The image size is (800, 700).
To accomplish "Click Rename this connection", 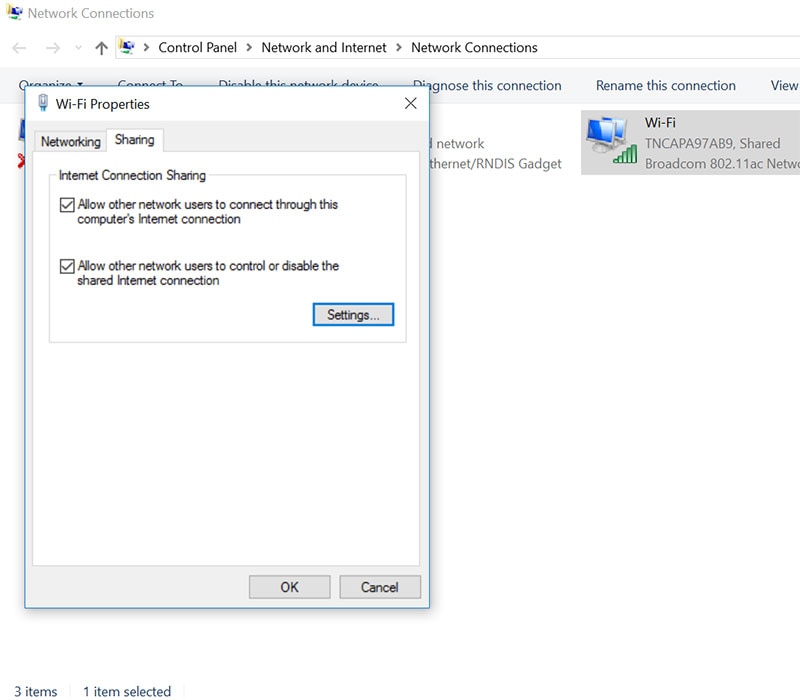I will tap(665, 86).
